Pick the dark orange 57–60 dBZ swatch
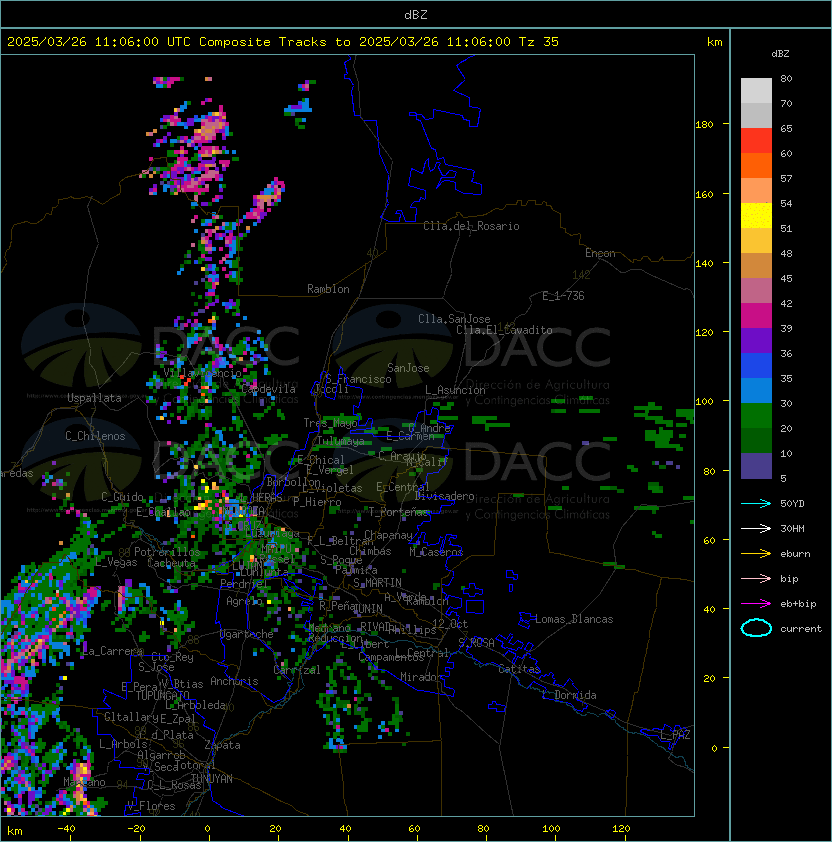Image resolution: width=832 pixels, height=842 pixels. 756,165
